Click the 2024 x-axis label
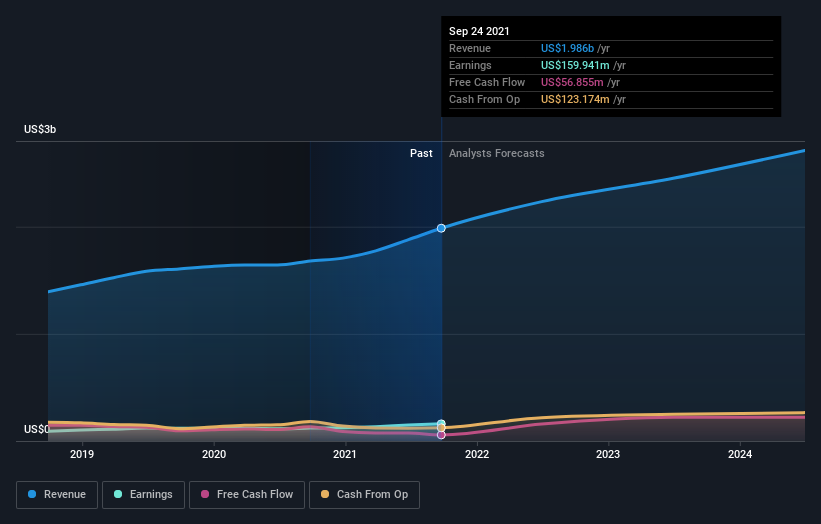 tap(740, 454)
